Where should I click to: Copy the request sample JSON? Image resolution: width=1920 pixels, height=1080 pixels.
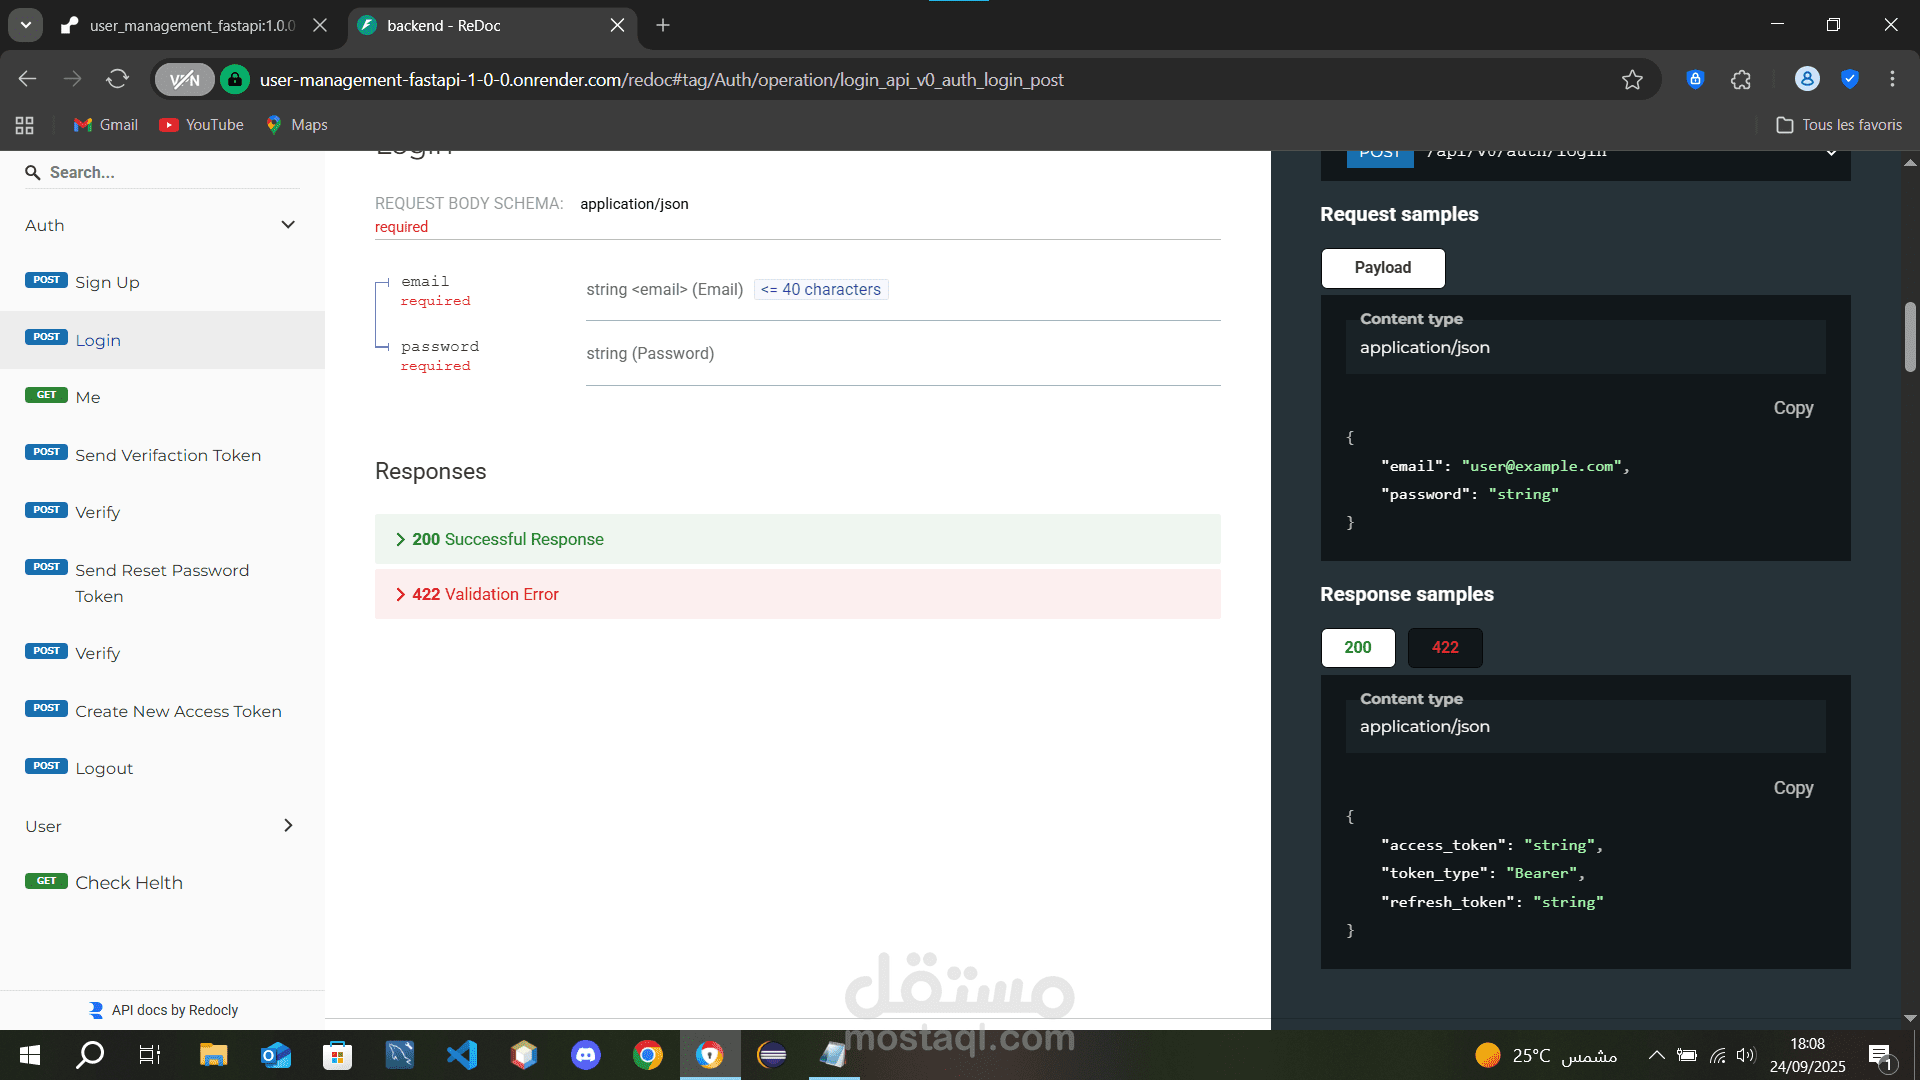pyautogui.click(x=1792, y=408)
